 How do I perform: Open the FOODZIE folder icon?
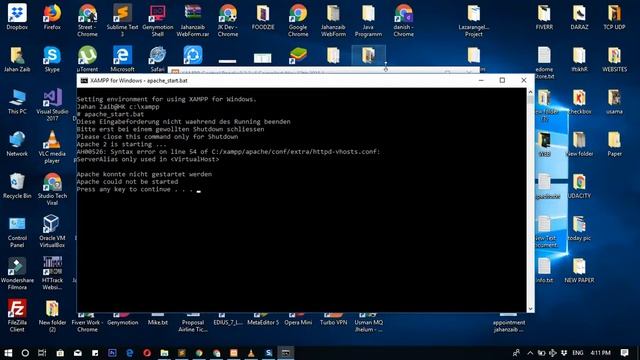[263, 17]
